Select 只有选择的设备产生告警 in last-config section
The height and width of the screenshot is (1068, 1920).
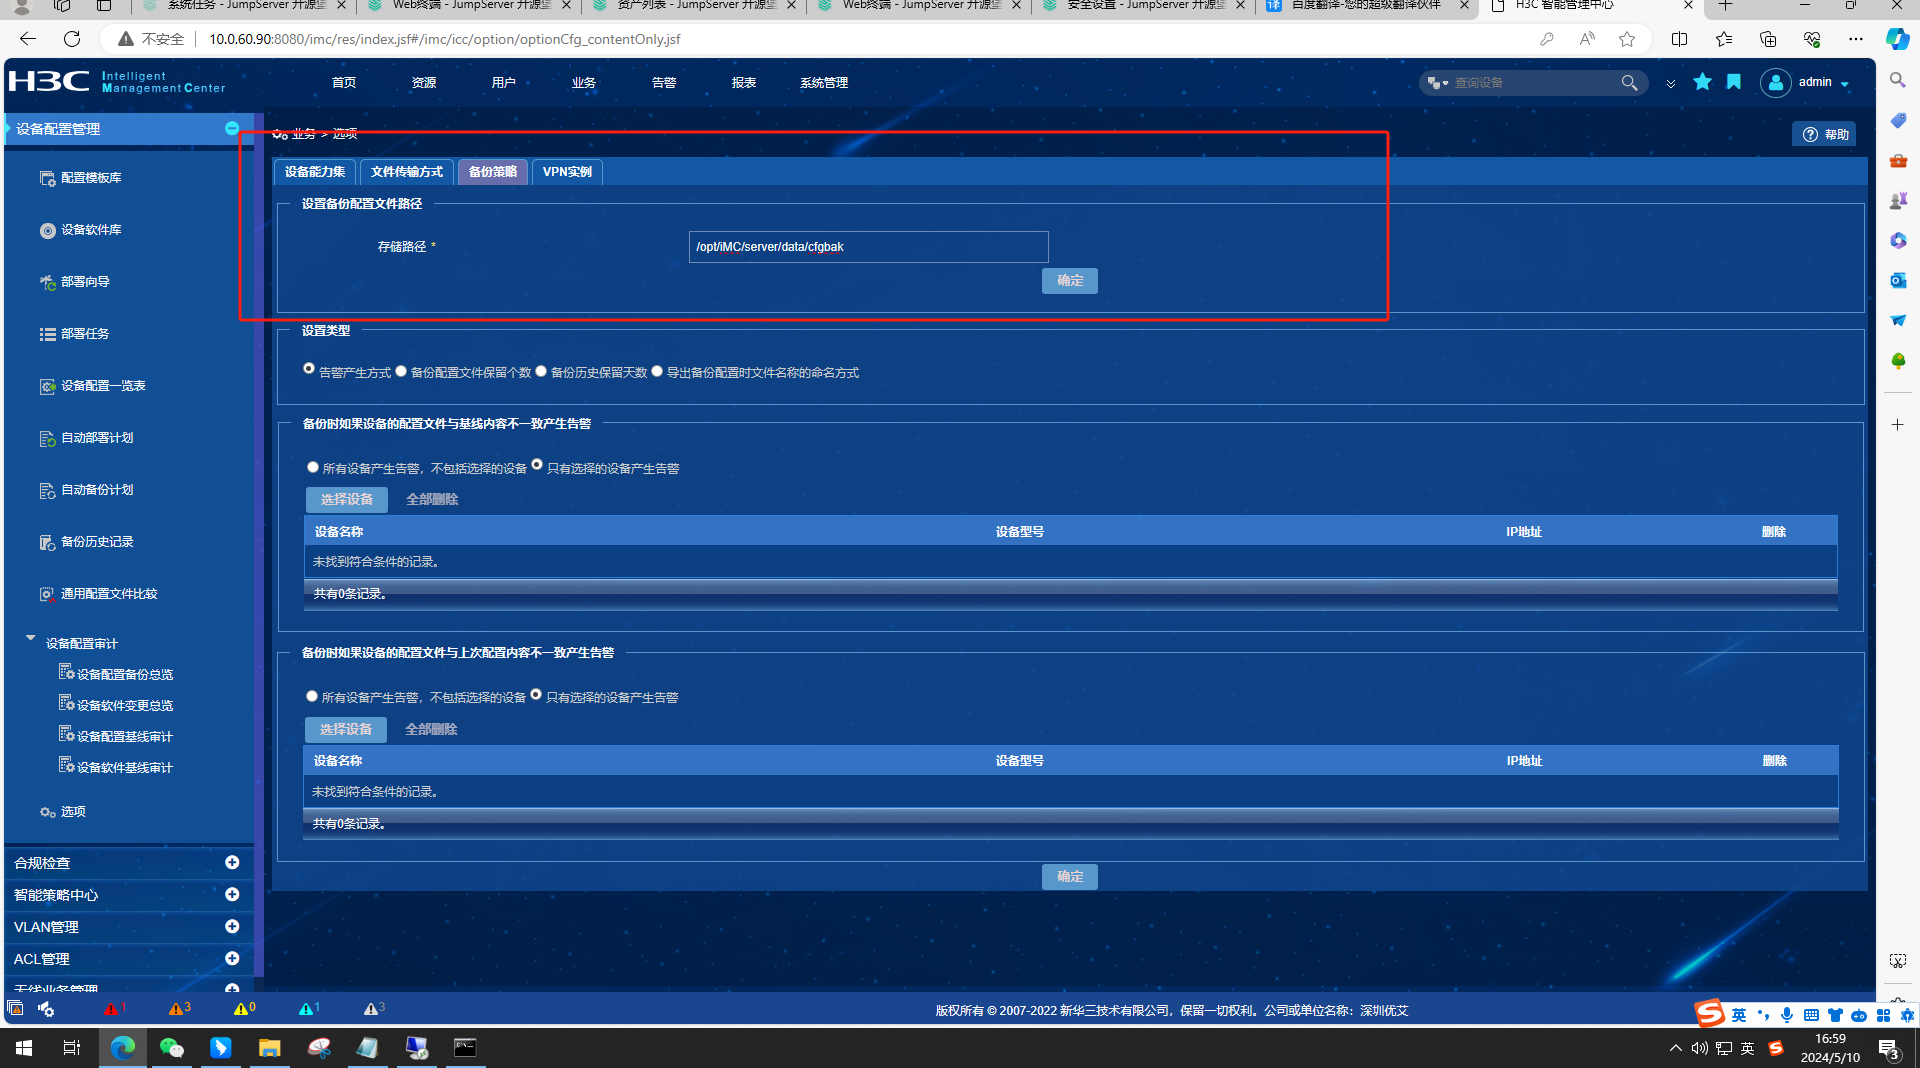point(536,694)
